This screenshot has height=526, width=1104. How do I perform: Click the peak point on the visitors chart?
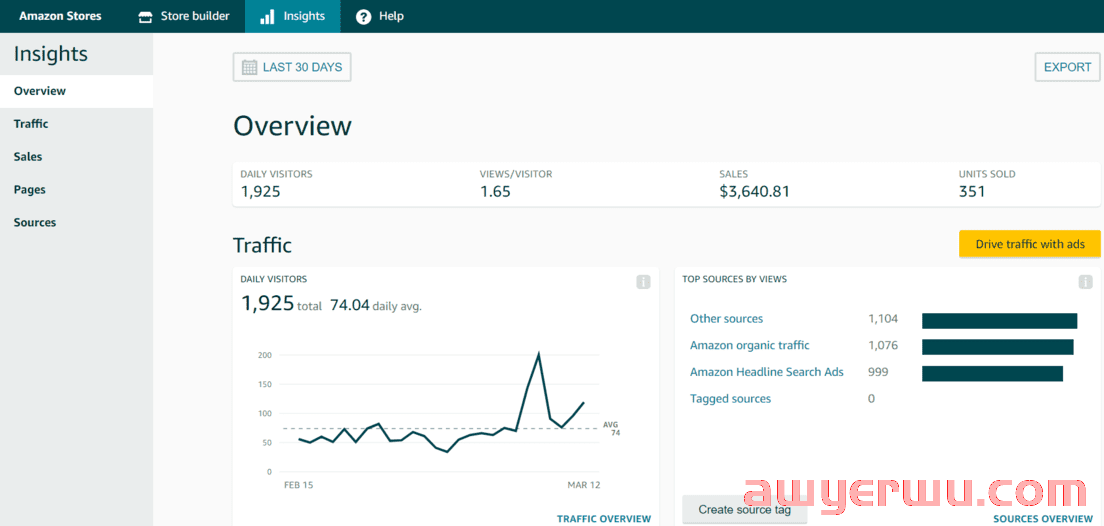click(x=539, y=354)
